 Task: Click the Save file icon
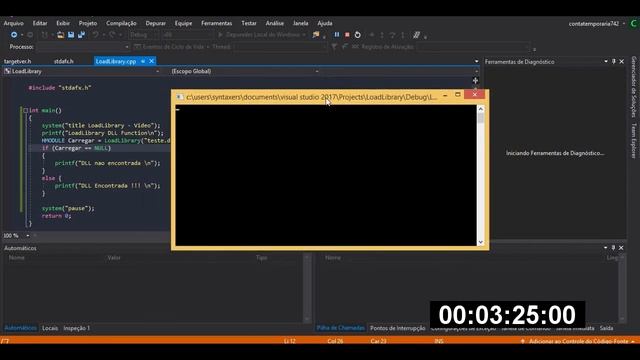point(71,35)
